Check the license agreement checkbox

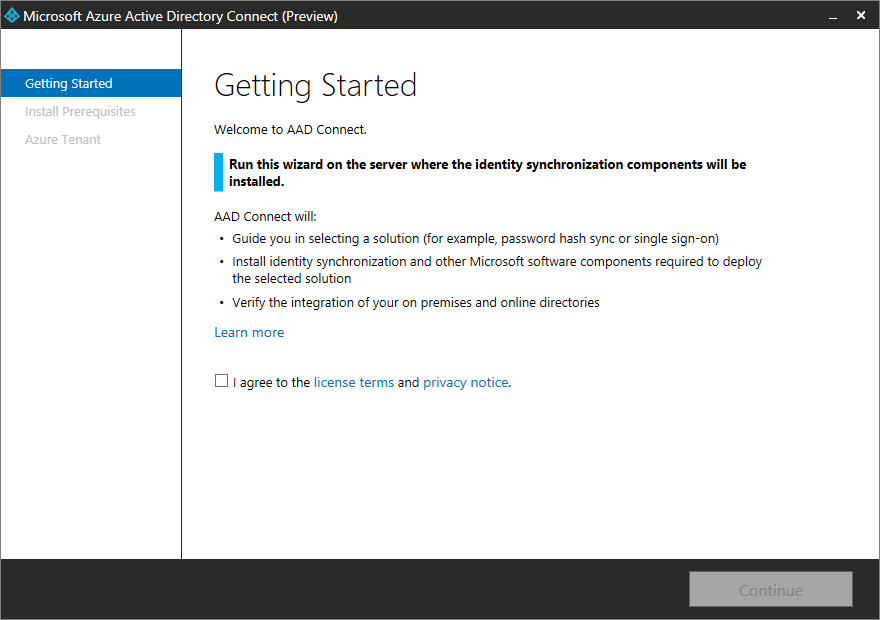[221, 381]
